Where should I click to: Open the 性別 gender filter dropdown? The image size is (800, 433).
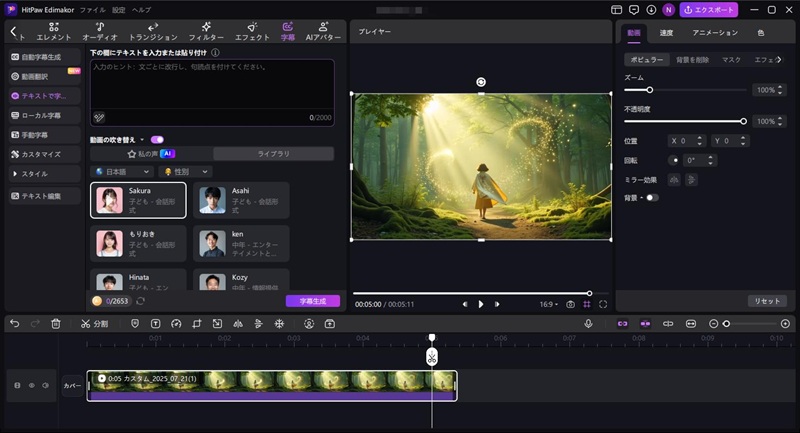(186, 172)
